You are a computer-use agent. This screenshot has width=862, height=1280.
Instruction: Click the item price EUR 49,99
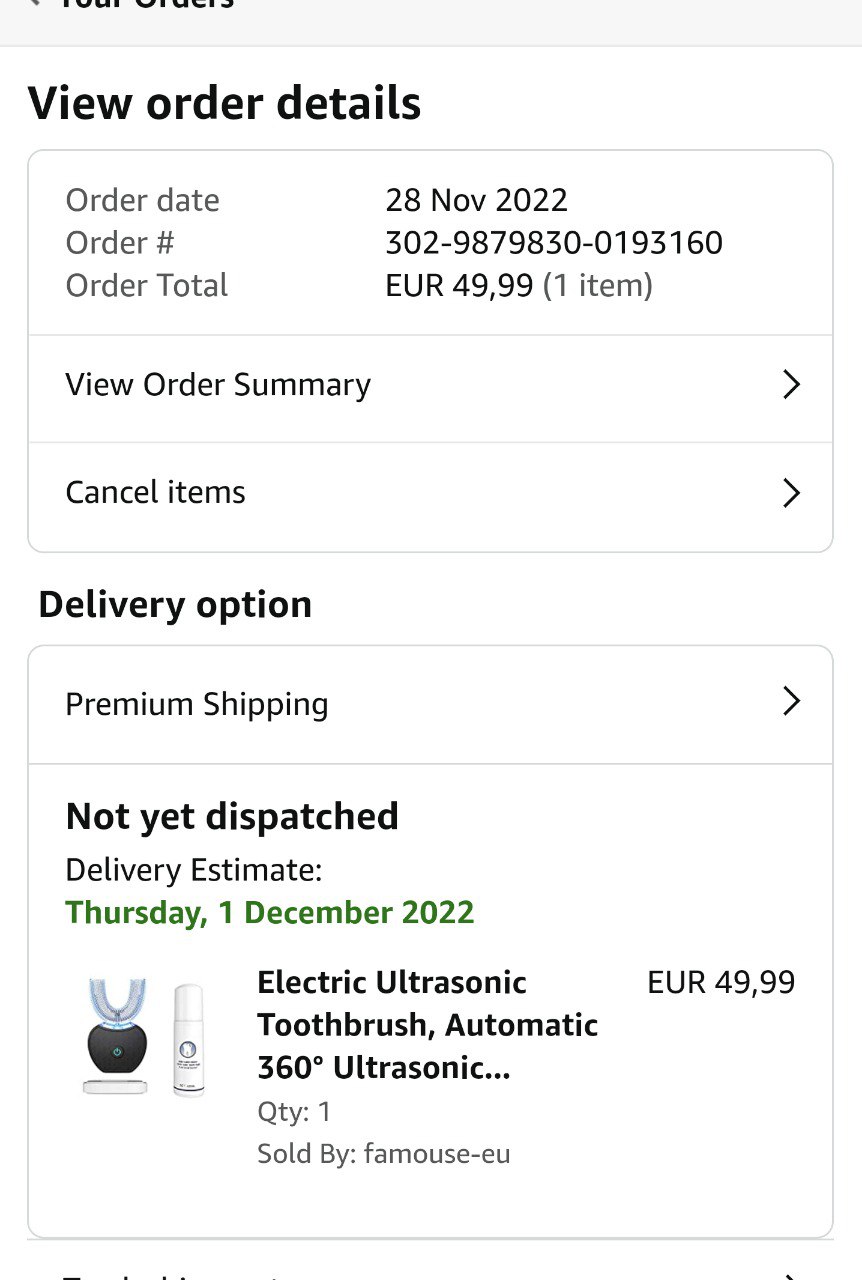point(721,982)
